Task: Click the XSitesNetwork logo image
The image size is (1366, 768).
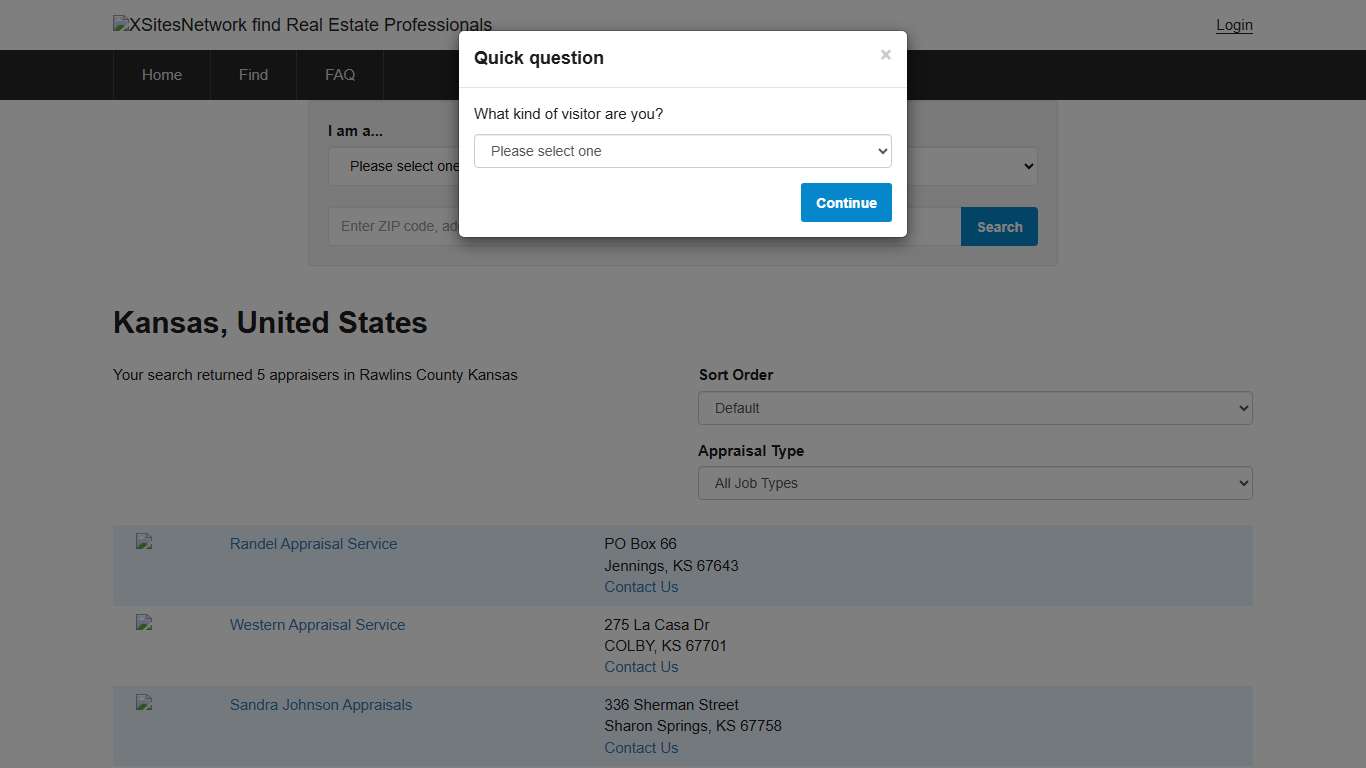Action: coord(302,25)
